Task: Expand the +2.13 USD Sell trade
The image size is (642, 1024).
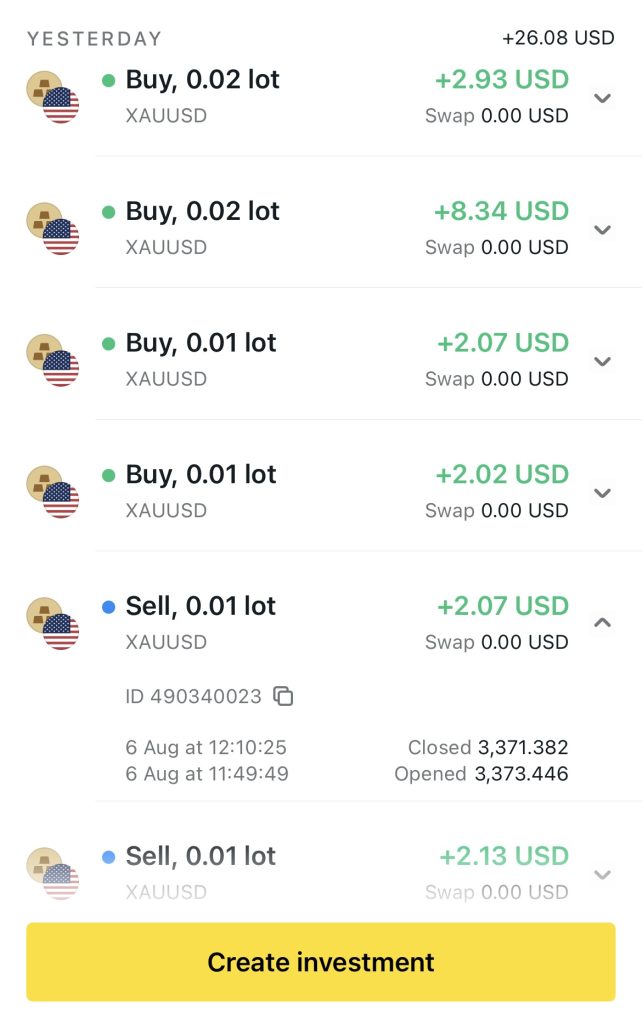Action: click(x=602, y=875)
